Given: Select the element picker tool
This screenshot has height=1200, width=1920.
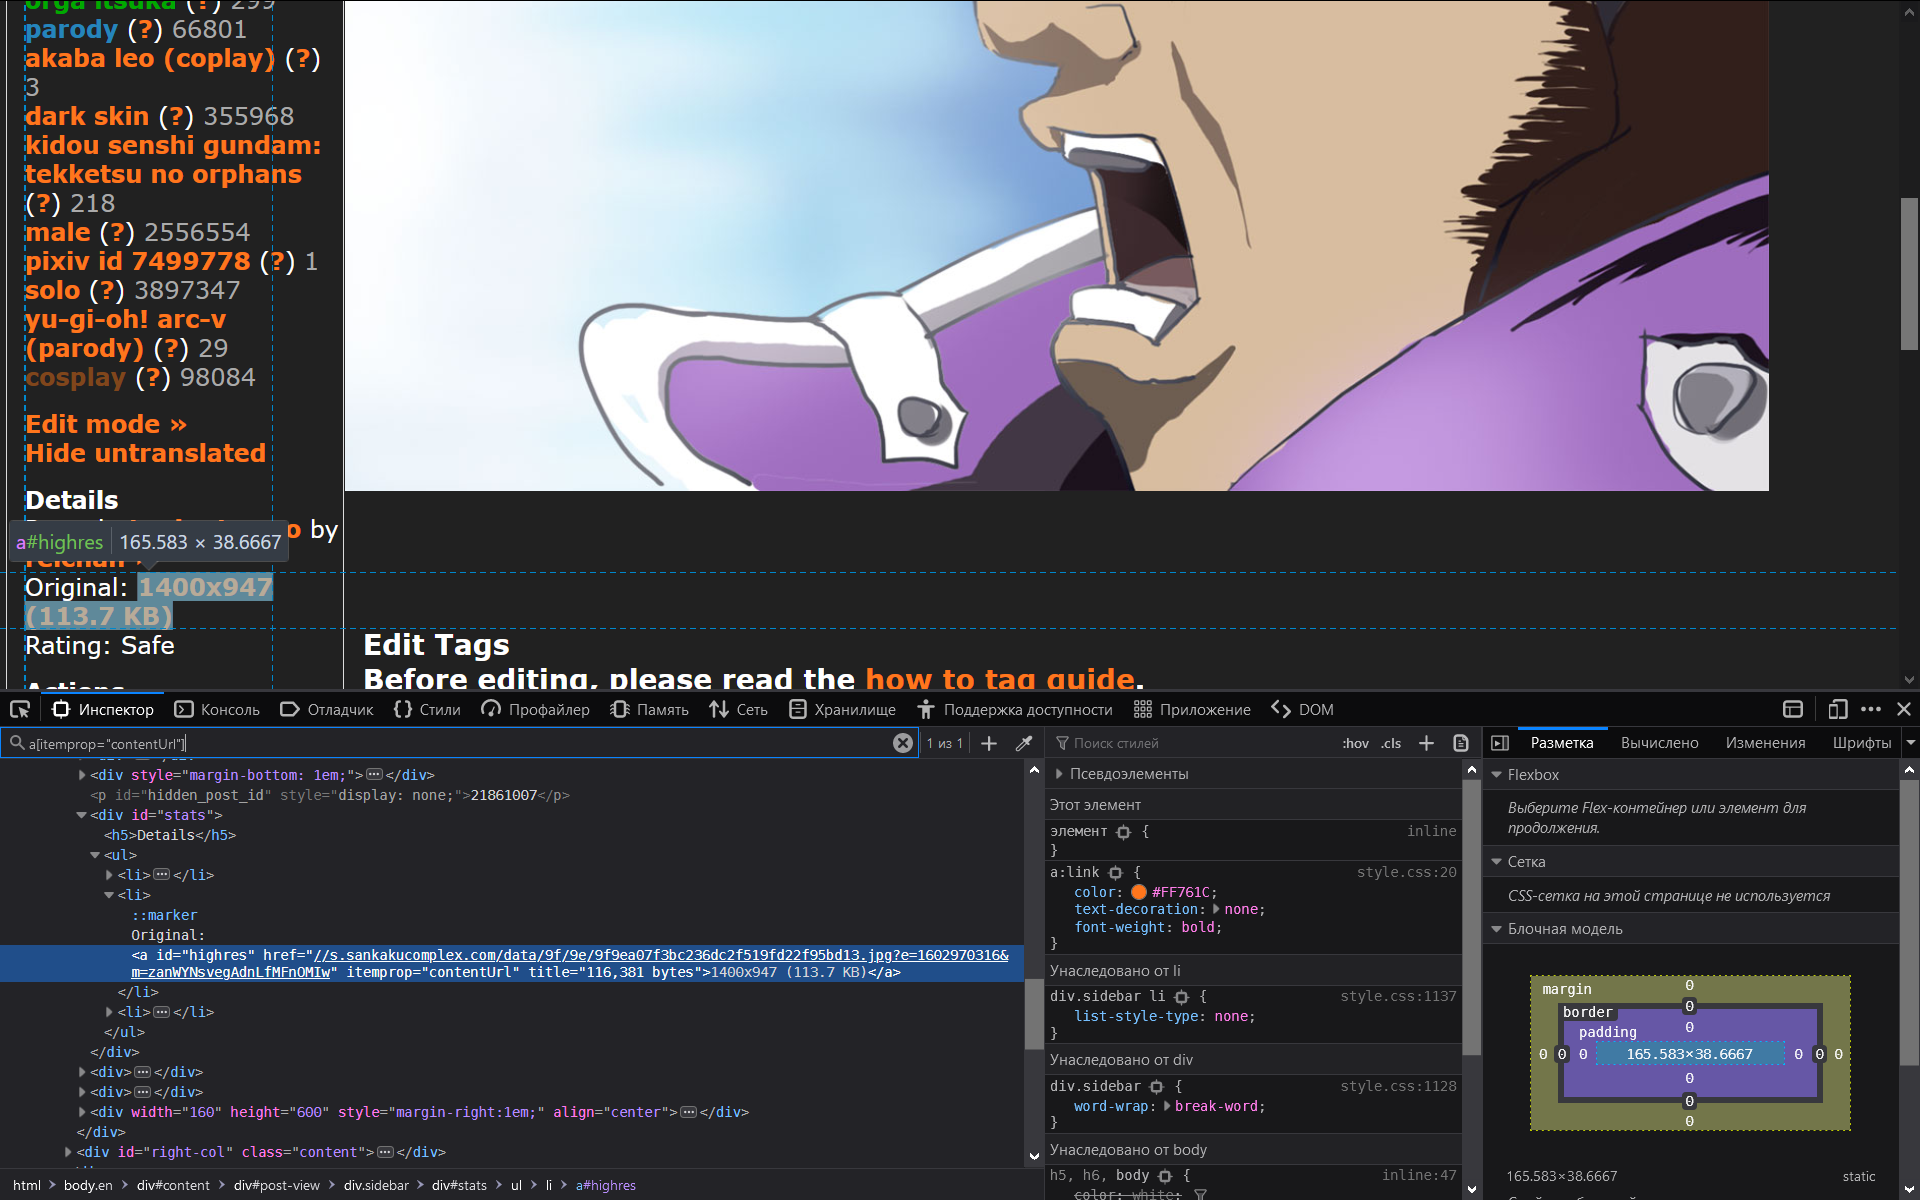Looking at the screenshot, I should 20,709.
